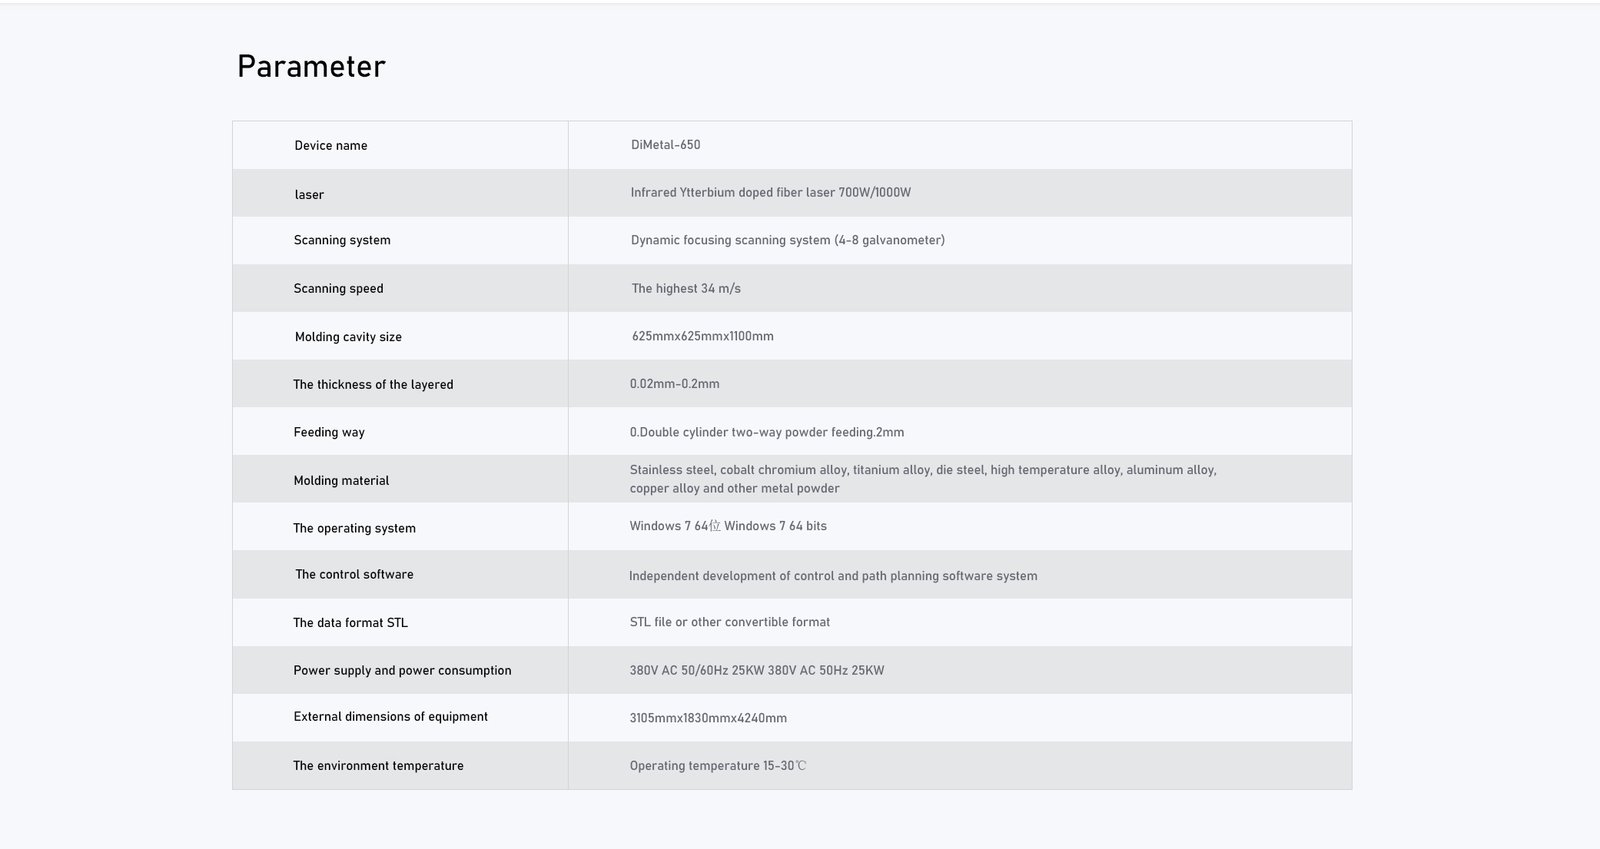Click the Feeding way label
The height and width of the screenshot is (849, 1600).
(x=329, y=433)
